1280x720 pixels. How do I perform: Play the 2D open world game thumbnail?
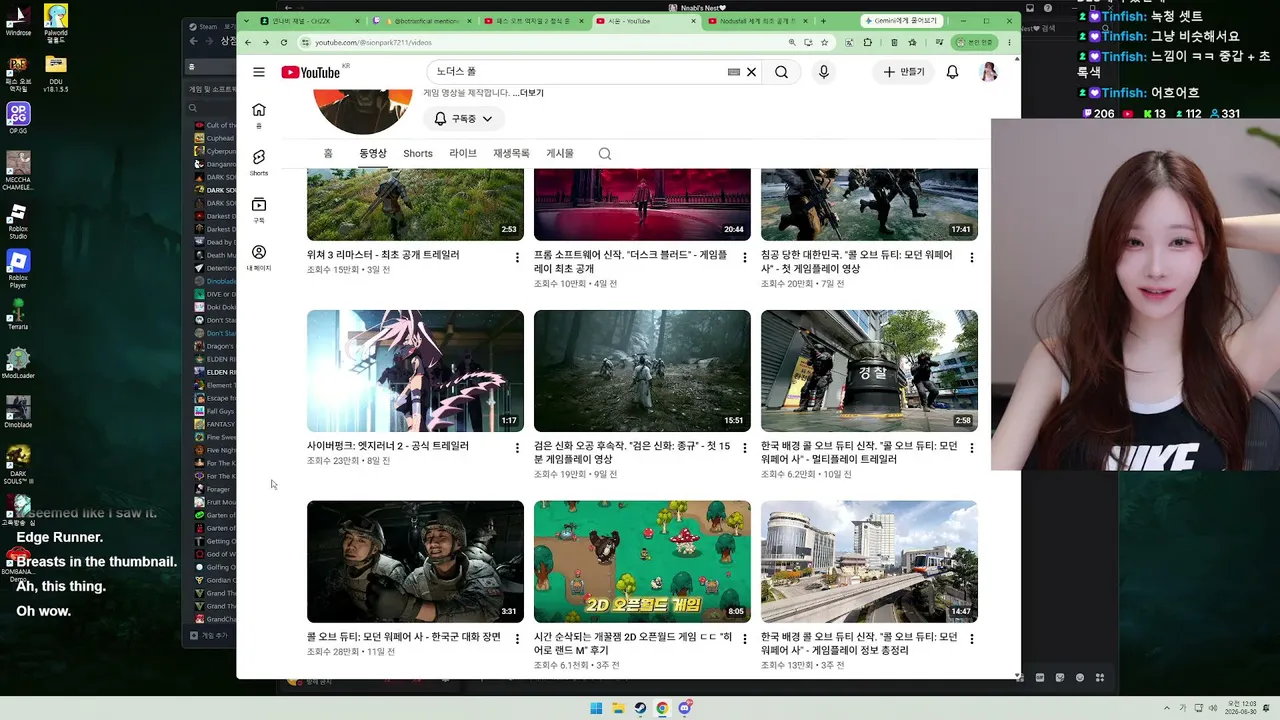click(x=642, y=562)
